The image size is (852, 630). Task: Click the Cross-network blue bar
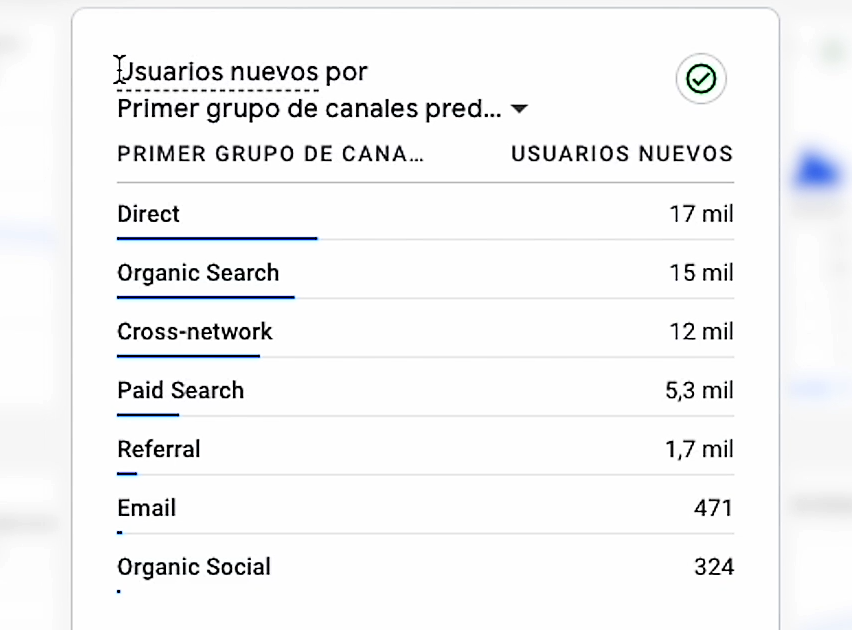pos(188,356)
